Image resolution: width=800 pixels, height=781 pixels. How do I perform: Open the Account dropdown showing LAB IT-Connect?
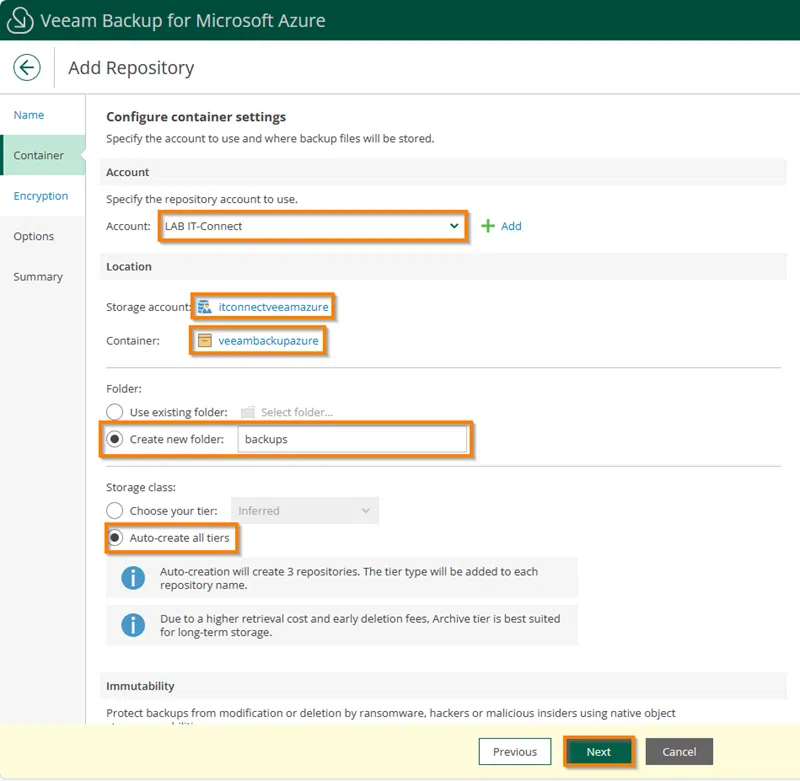(x=312, y=226)
